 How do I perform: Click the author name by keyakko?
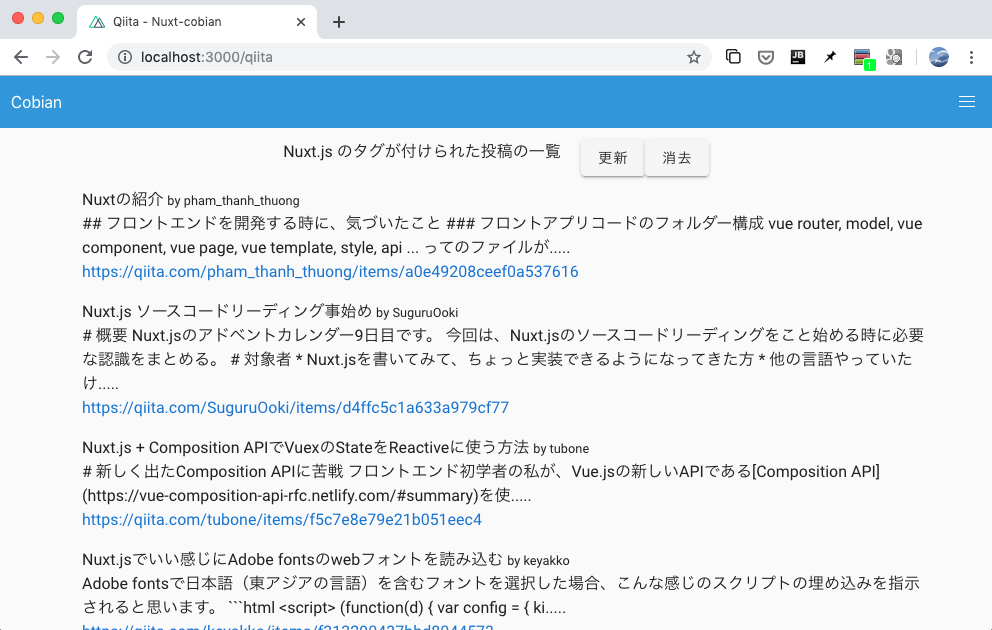coord(538,560)
